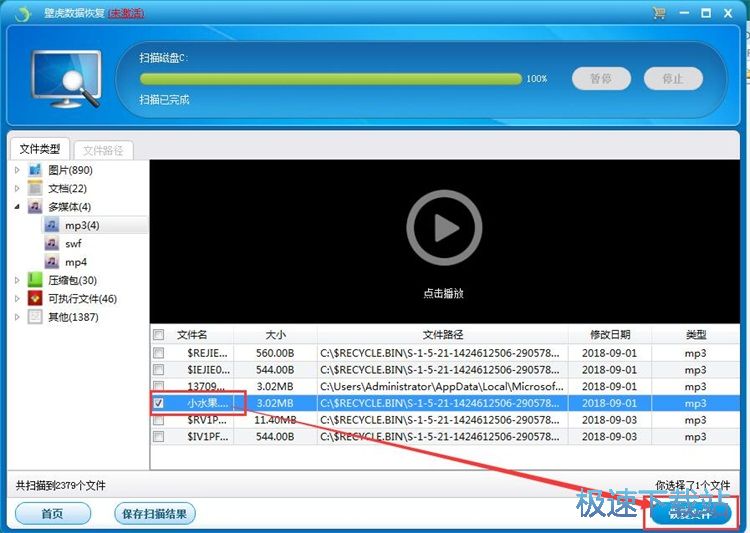Sort by 类型 column header
The image size is (750, 533).
pos(695,334)
